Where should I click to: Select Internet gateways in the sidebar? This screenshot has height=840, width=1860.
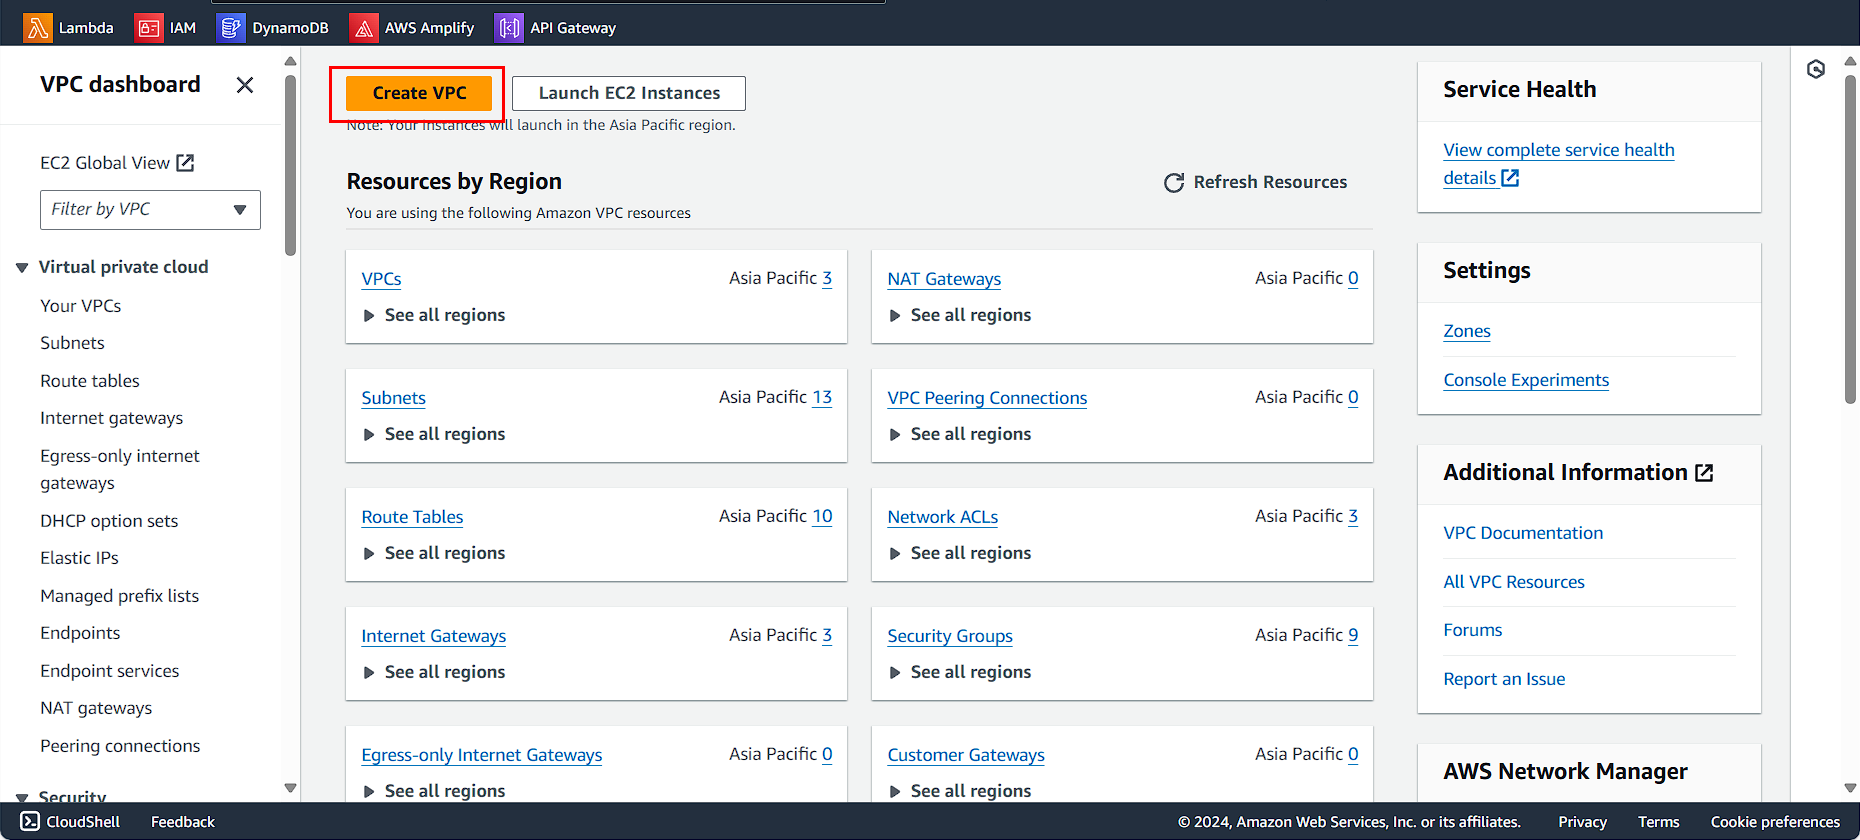pyautogui.click(x=112, y=418)
